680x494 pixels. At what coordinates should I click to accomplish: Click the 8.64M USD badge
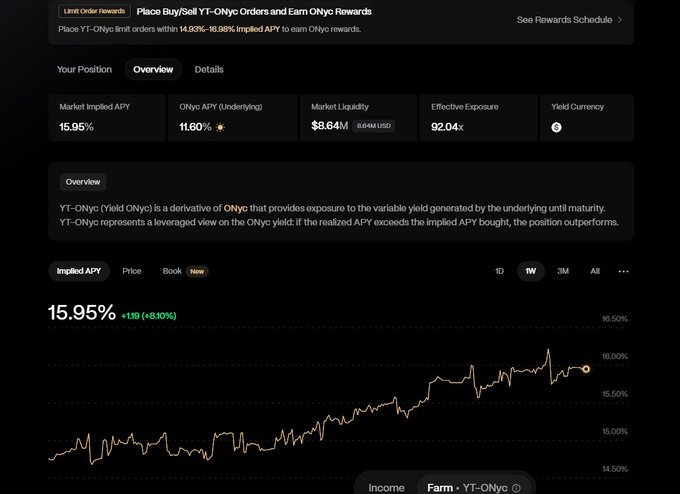tap(373, 126)
